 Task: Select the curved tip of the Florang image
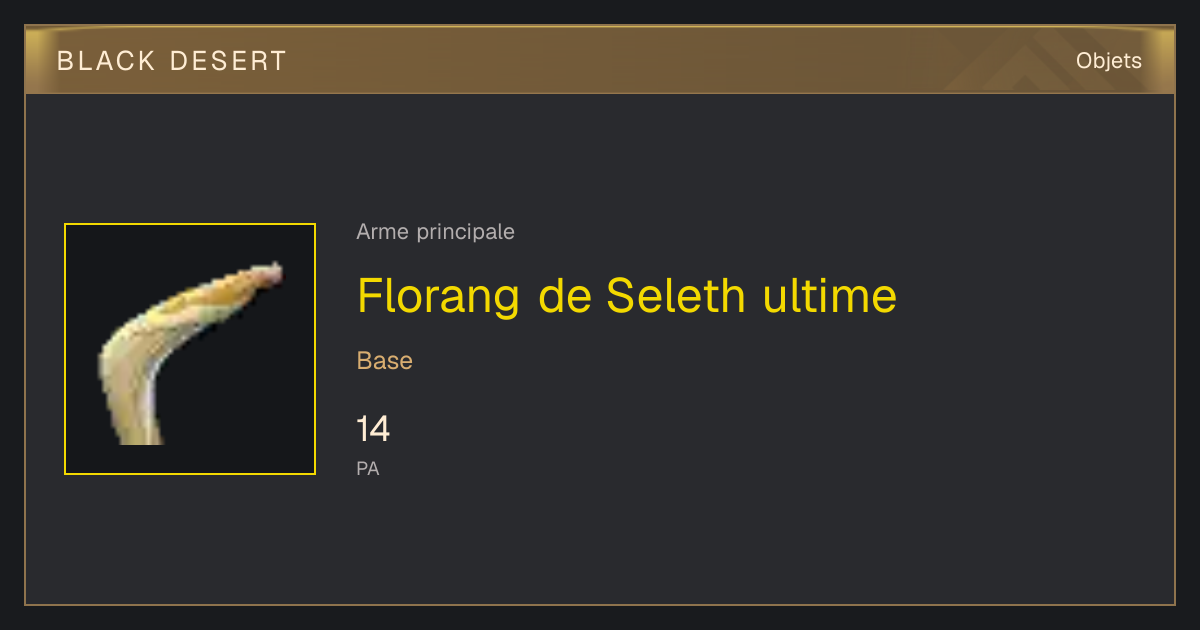tap(262, 278)
